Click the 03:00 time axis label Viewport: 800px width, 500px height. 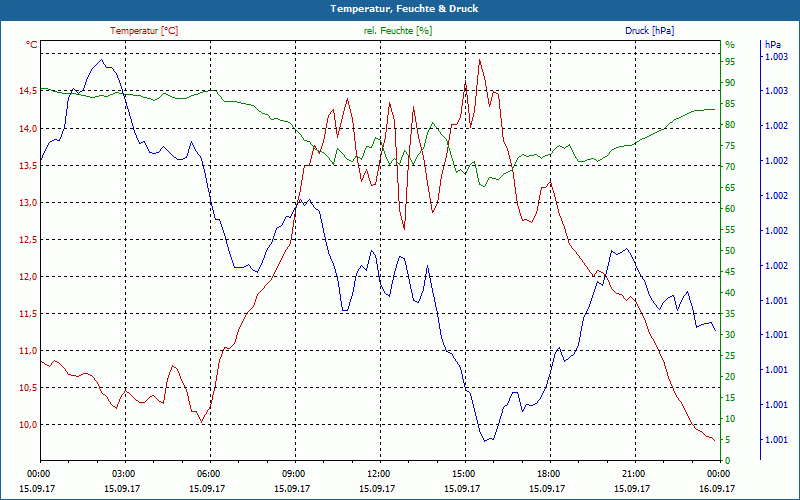(122, 473)
